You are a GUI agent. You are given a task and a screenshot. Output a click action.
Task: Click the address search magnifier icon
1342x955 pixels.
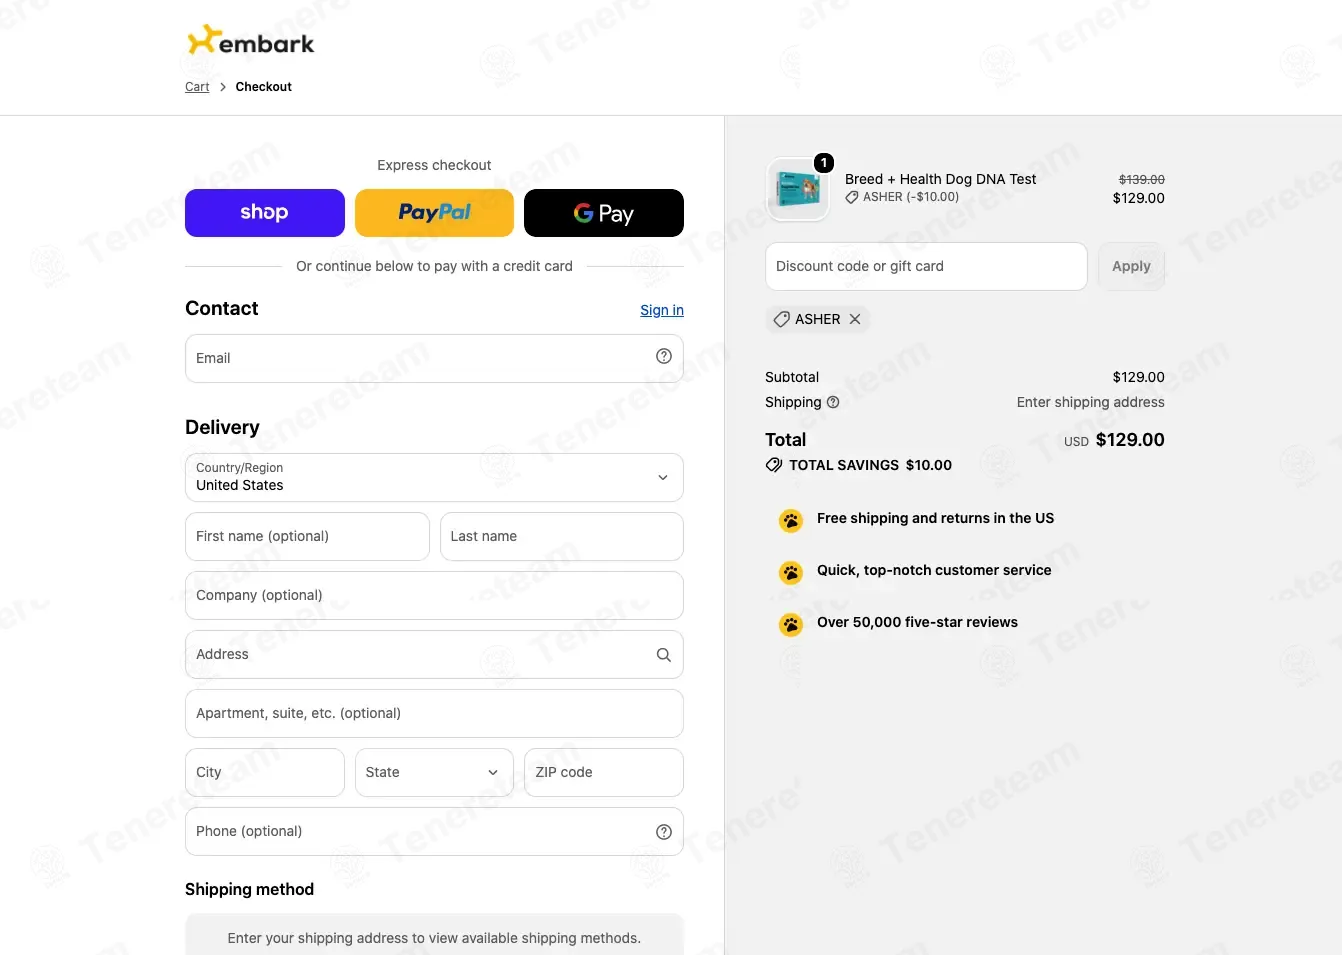664,655
